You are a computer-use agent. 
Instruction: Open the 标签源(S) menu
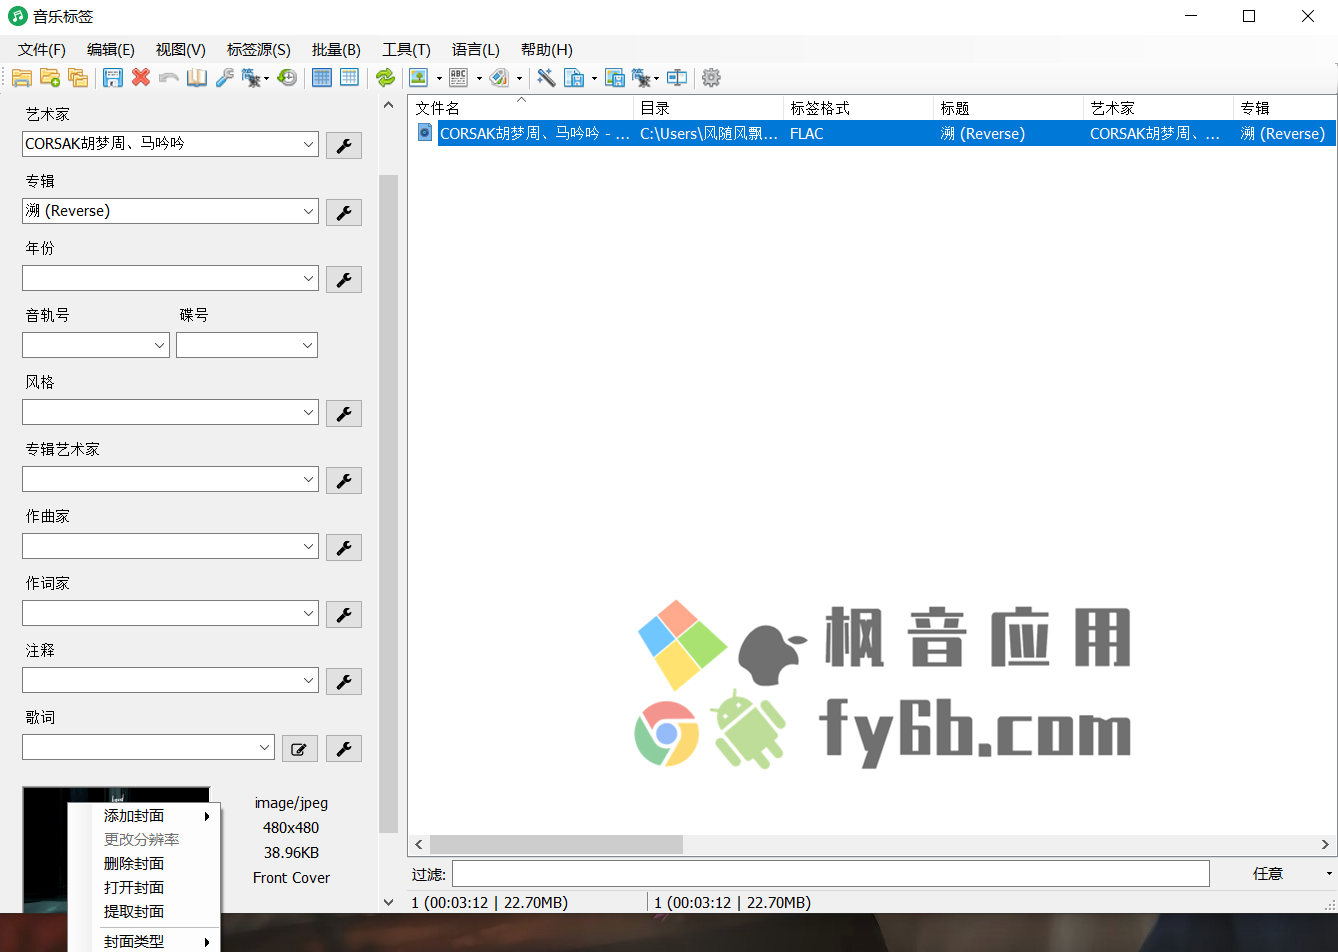pyautogui.click(x=259, y=50)
